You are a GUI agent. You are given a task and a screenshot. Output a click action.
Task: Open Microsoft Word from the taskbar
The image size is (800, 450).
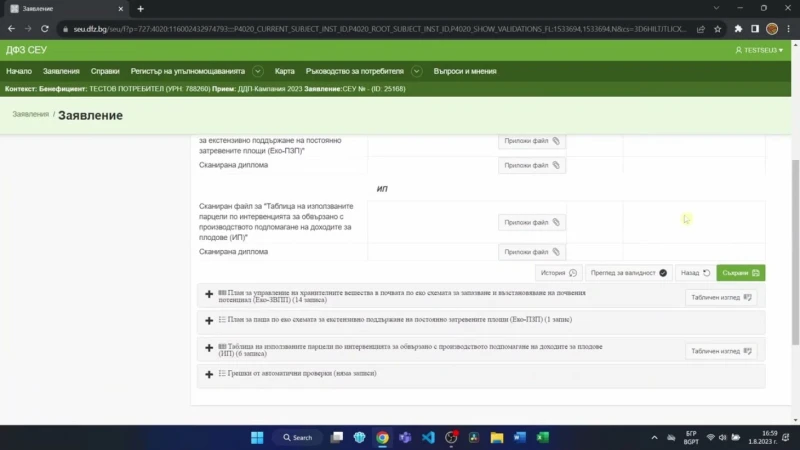point(520,437)
